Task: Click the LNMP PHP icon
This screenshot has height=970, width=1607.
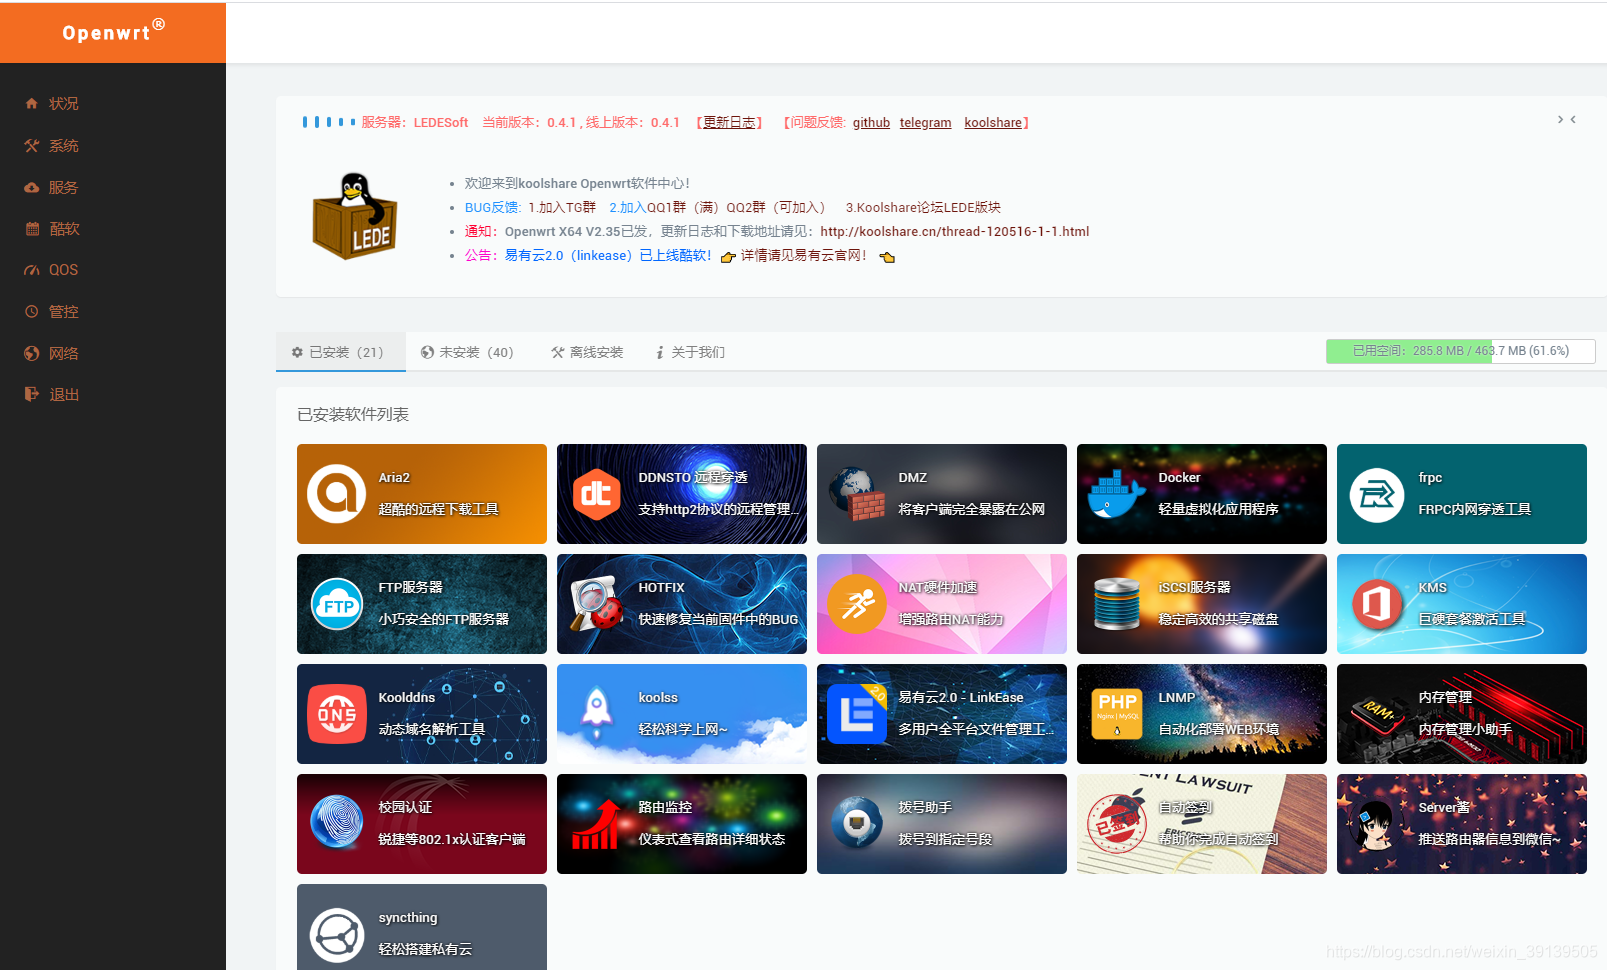Action: tap(1117, 714)
